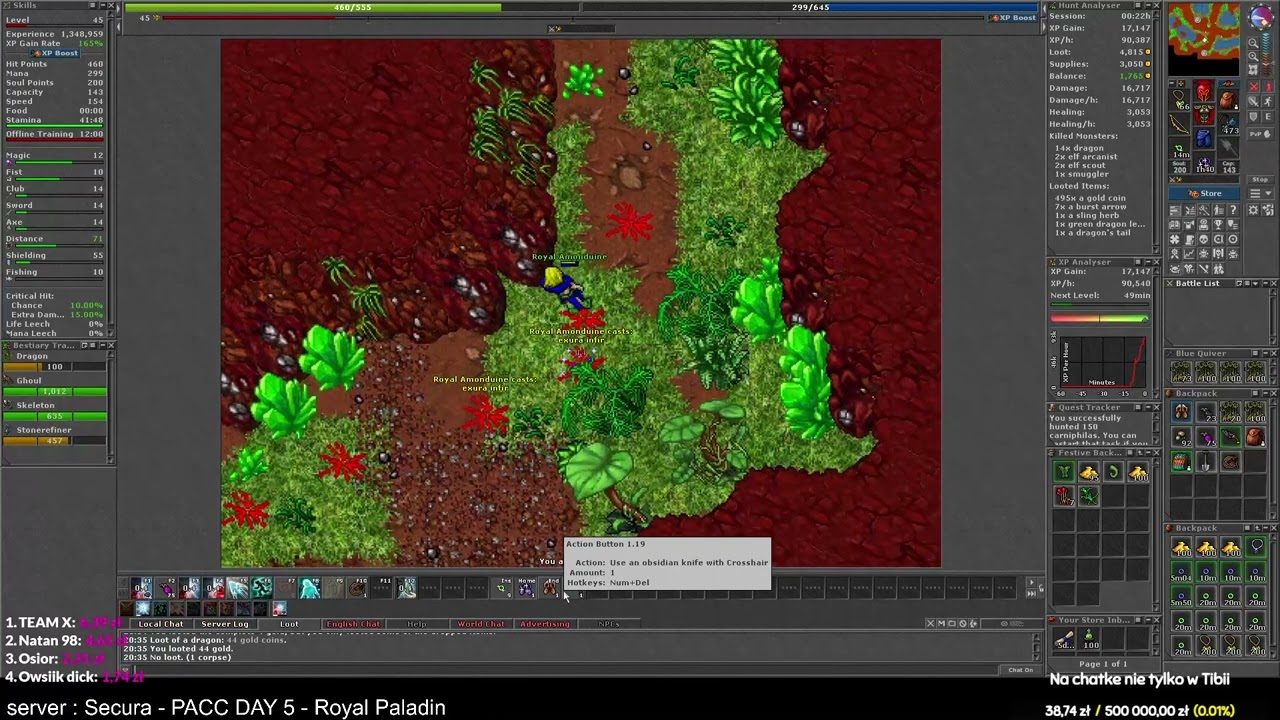
Task: Click the helmet equipment slot
Action: (1205, 90)
